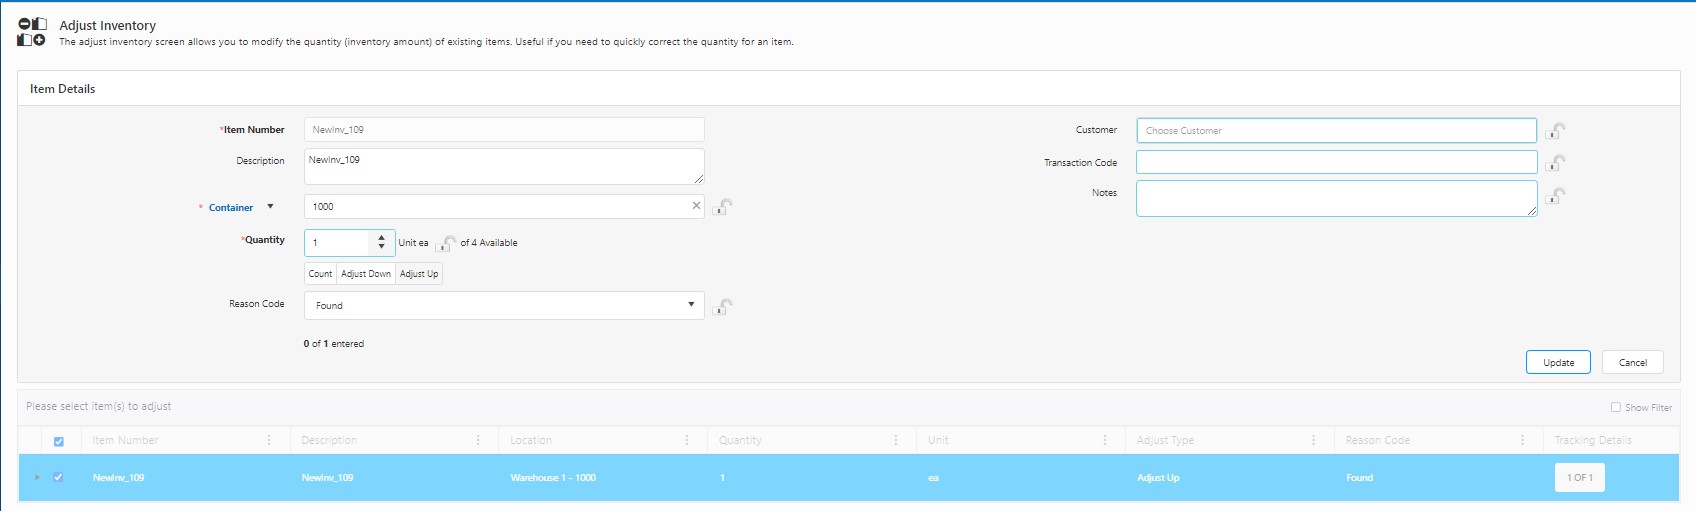Open the Reason Code dropdown

coord(691,305)
